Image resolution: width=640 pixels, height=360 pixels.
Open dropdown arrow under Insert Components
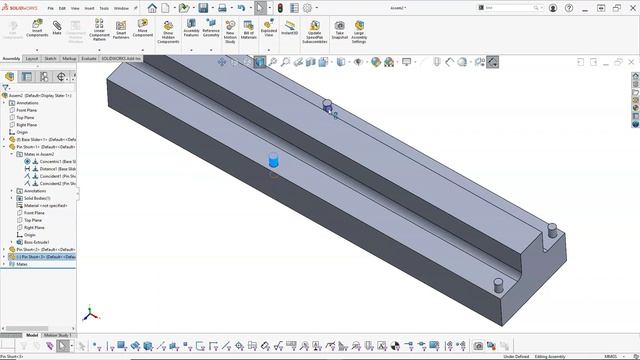coord(37,50)
